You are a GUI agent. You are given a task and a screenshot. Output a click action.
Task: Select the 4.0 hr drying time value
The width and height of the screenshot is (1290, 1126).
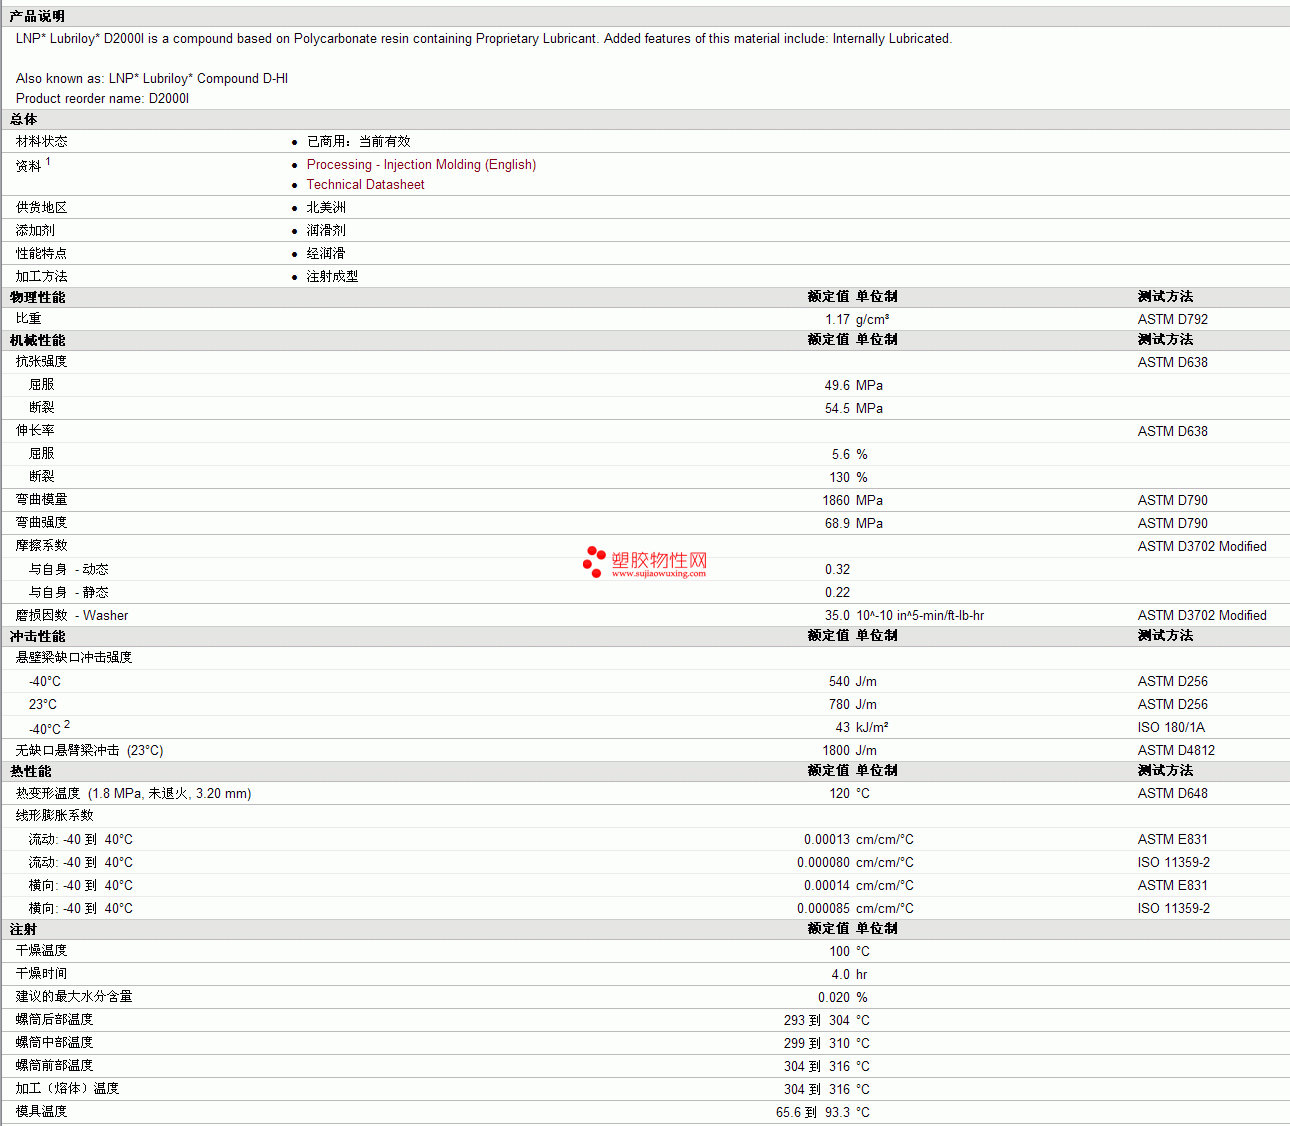(850, 975)
